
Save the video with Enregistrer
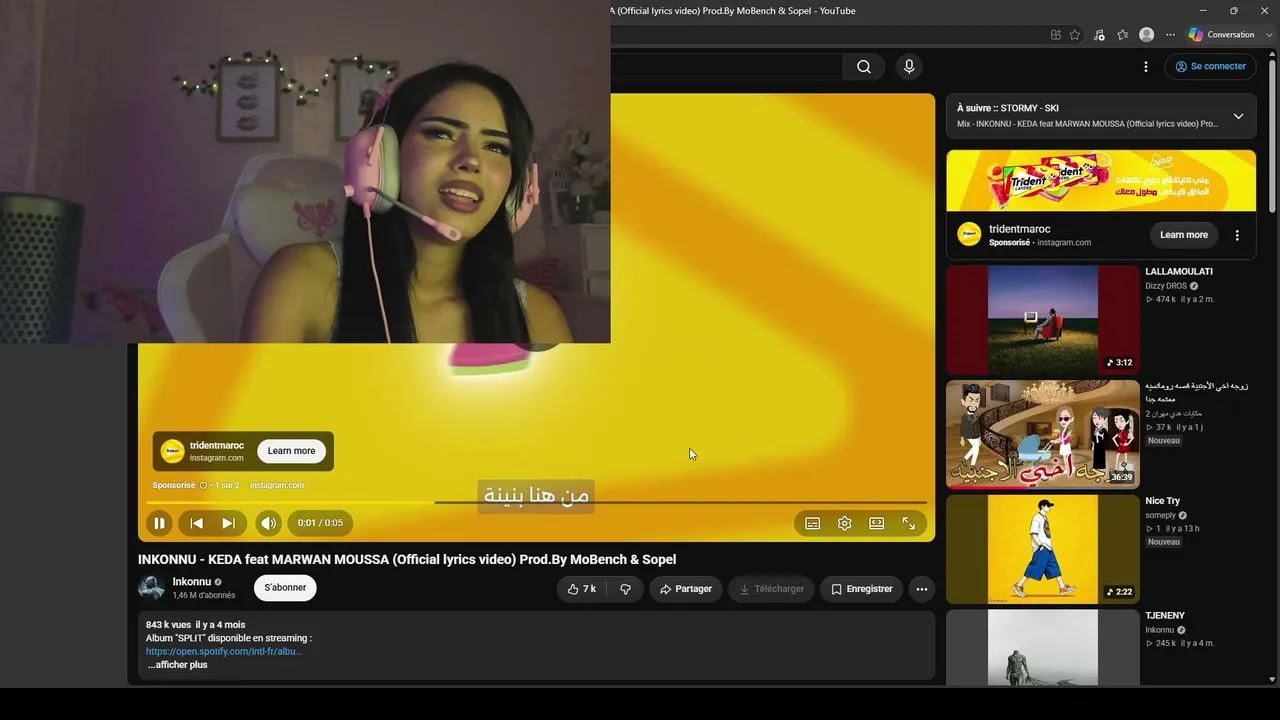click(861, 589)
